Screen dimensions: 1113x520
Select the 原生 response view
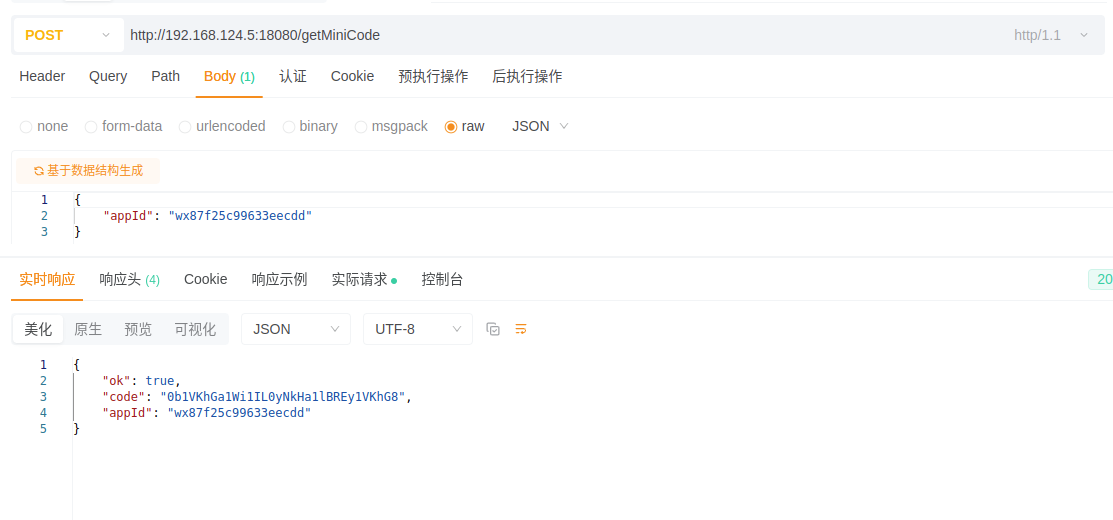point(88,329)
